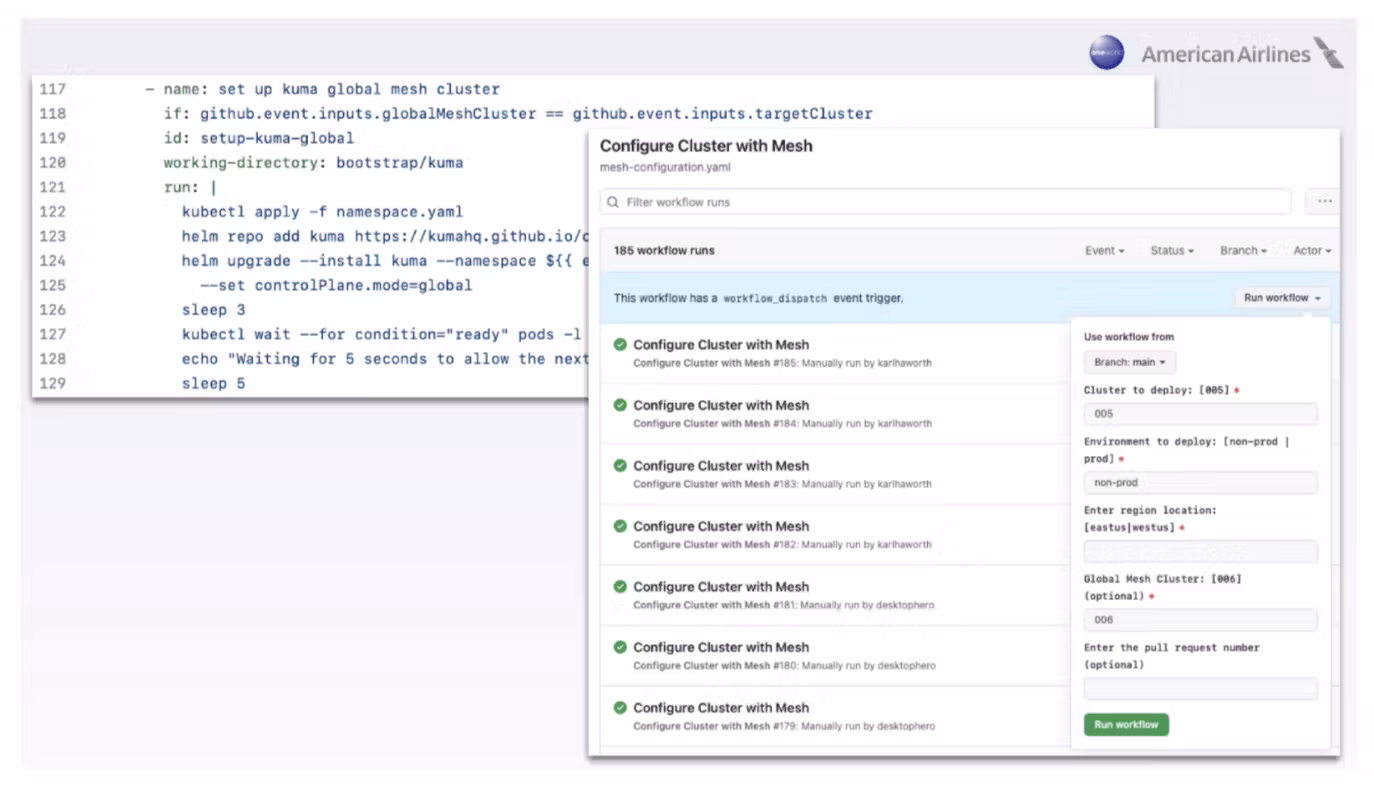Focus the pull request number field
This screenshot has width=1374, height=804.
pos(1200,689)
